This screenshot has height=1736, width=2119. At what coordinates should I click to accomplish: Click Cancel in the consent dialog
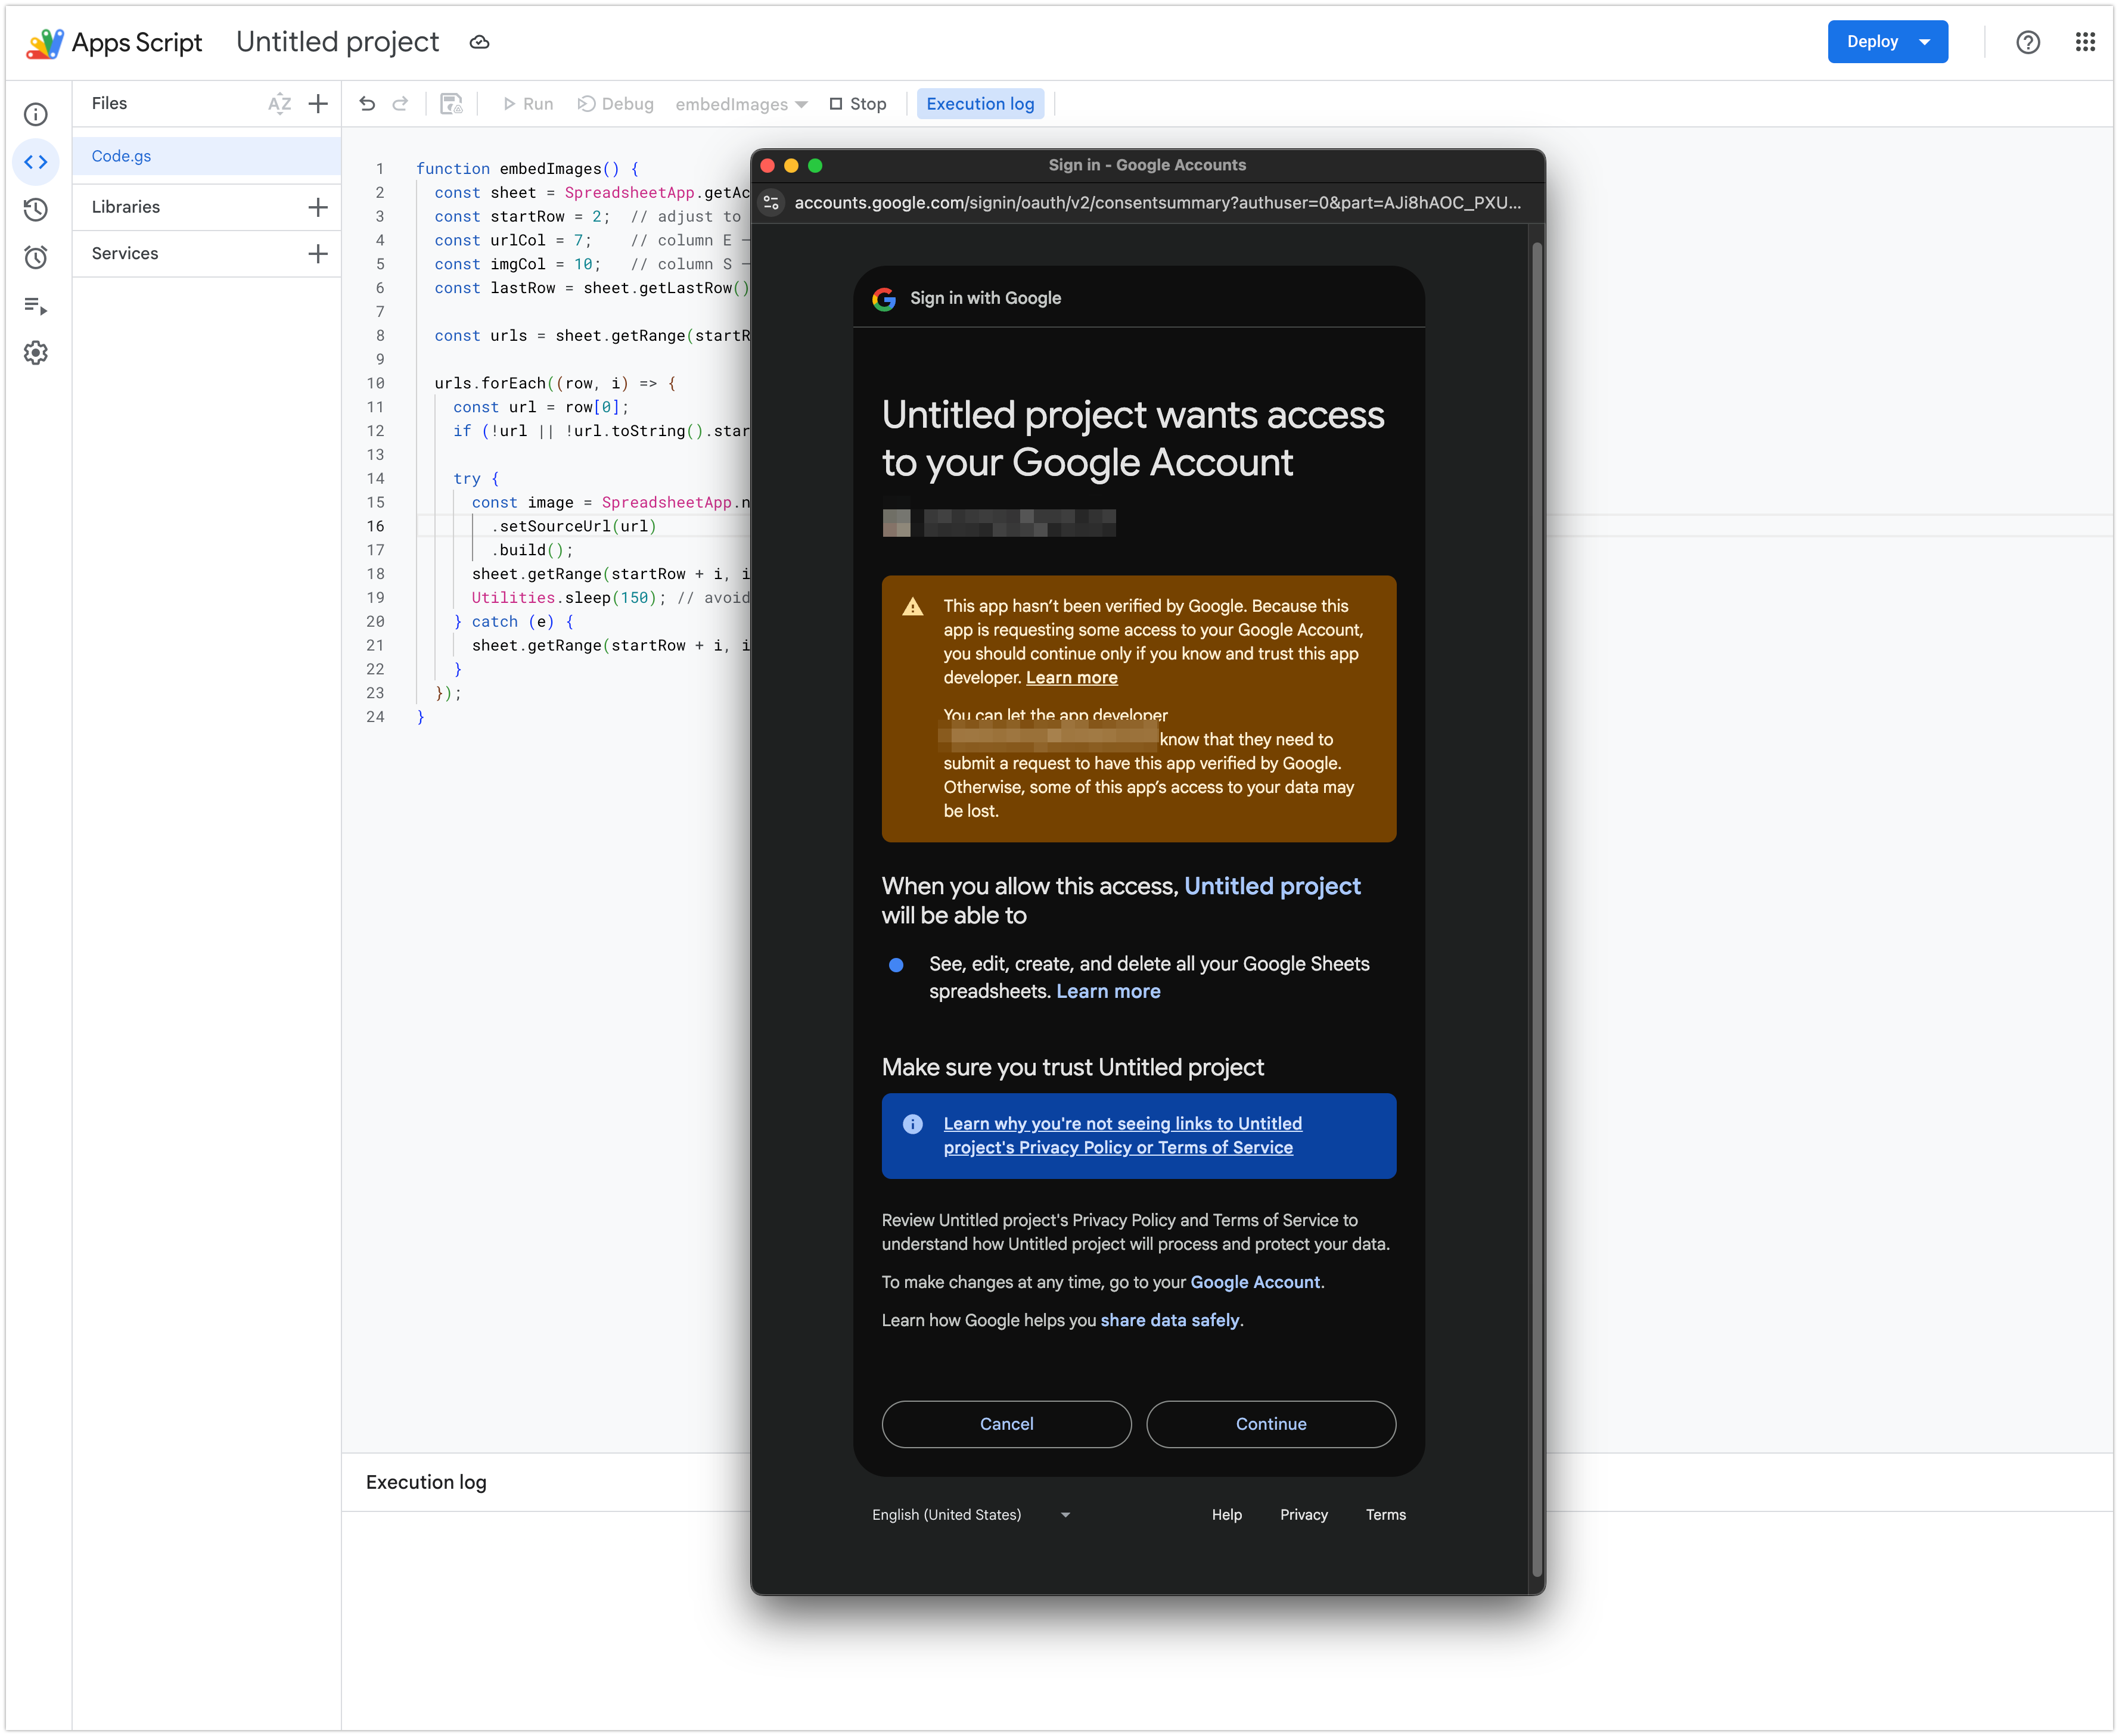[1006, 1424]
